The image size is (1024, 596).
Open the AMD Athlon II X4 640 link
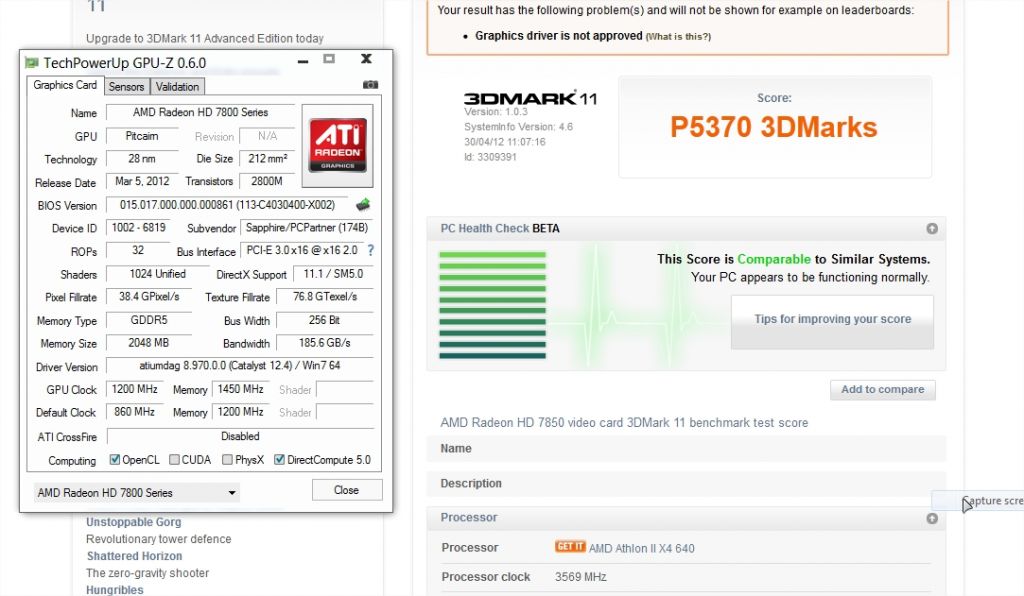[641, 548]
